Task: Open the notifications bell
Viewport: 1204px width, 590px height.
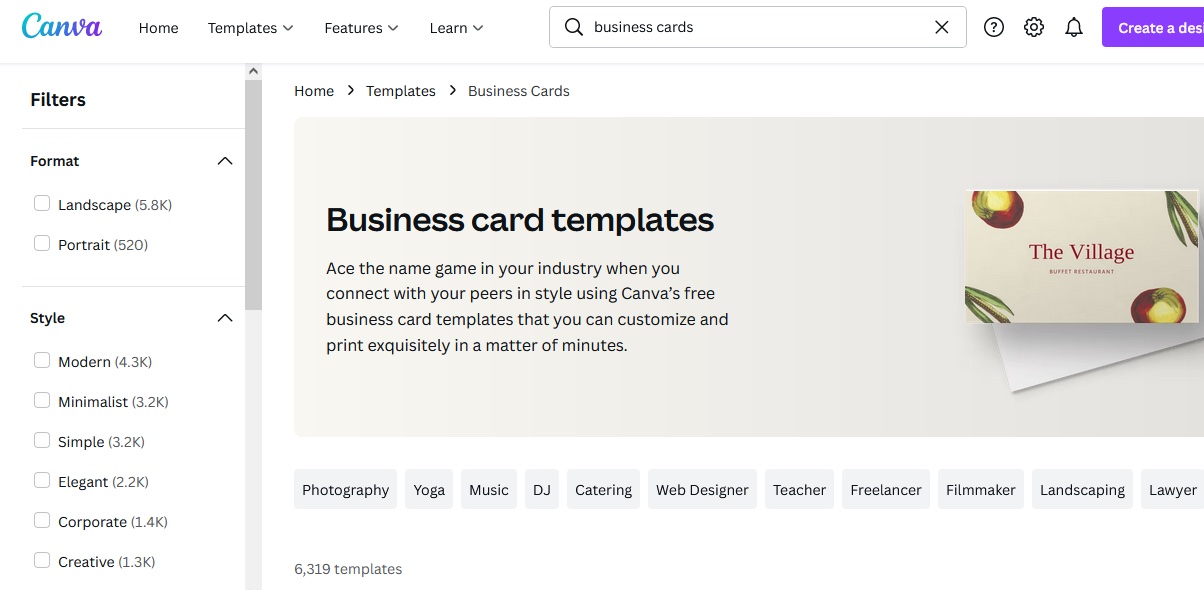Action: tap(1074, 26)
